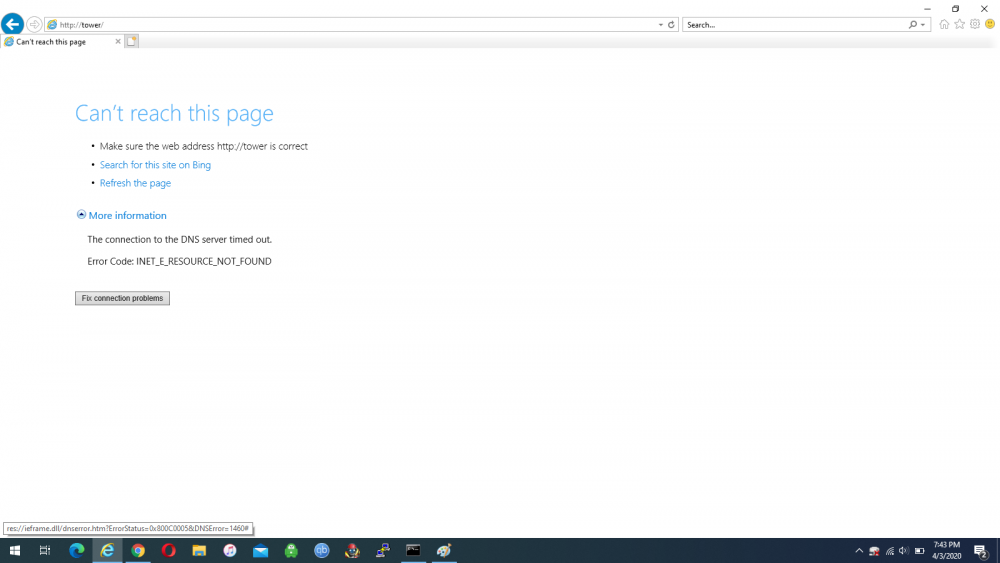Open Tools via the gear icon
This screenshot has height=563, width=1000.
(974, 24)
